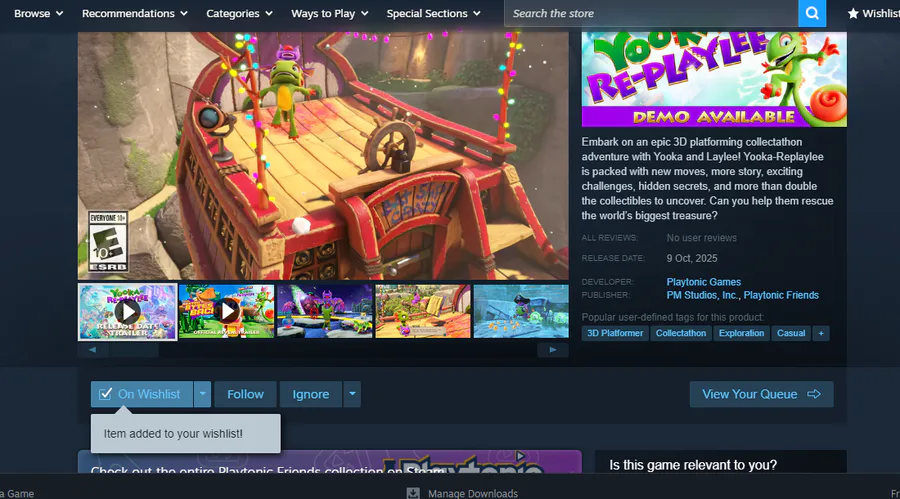This screenshot has height=499, width=900.
Task: Open the Special Sections menu
Action: coord(433,13)
